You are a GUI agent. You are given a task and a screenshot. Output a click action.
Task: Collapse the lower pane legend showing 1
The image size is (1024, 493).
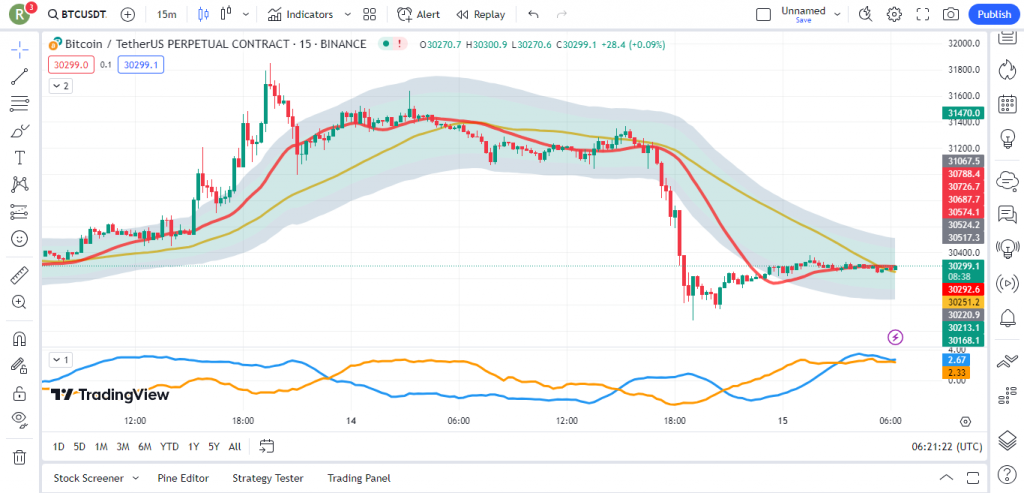tap(61, 359)
